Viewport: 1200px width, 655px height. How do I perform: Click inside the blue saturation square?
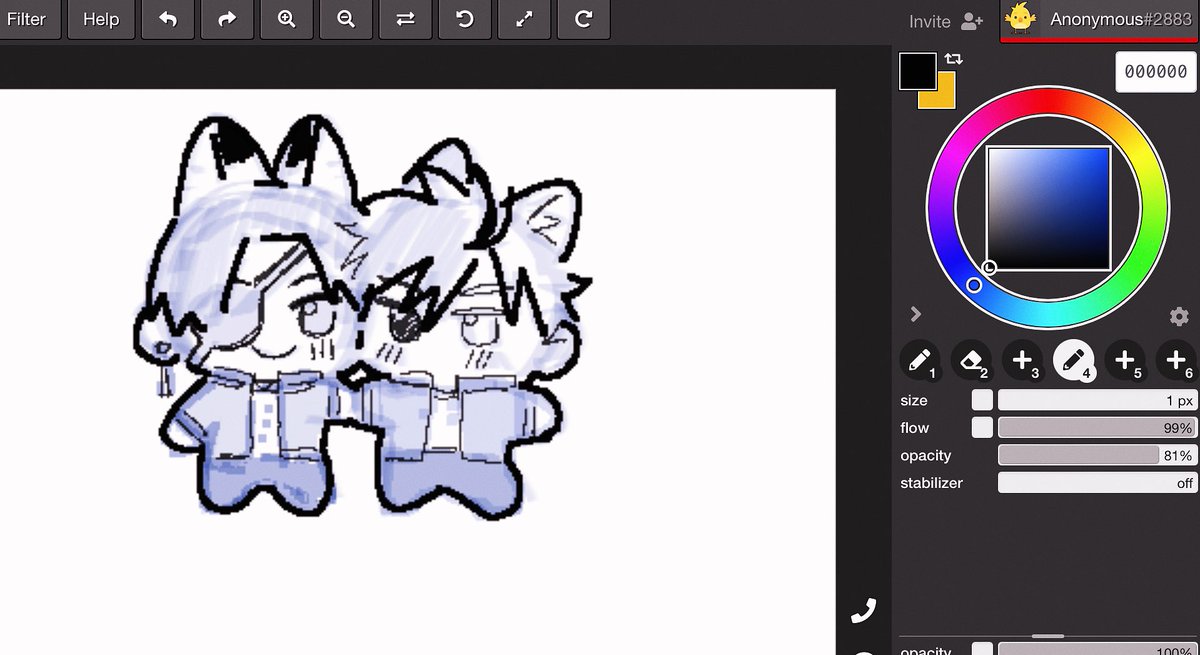click(x=1048, y=208)
